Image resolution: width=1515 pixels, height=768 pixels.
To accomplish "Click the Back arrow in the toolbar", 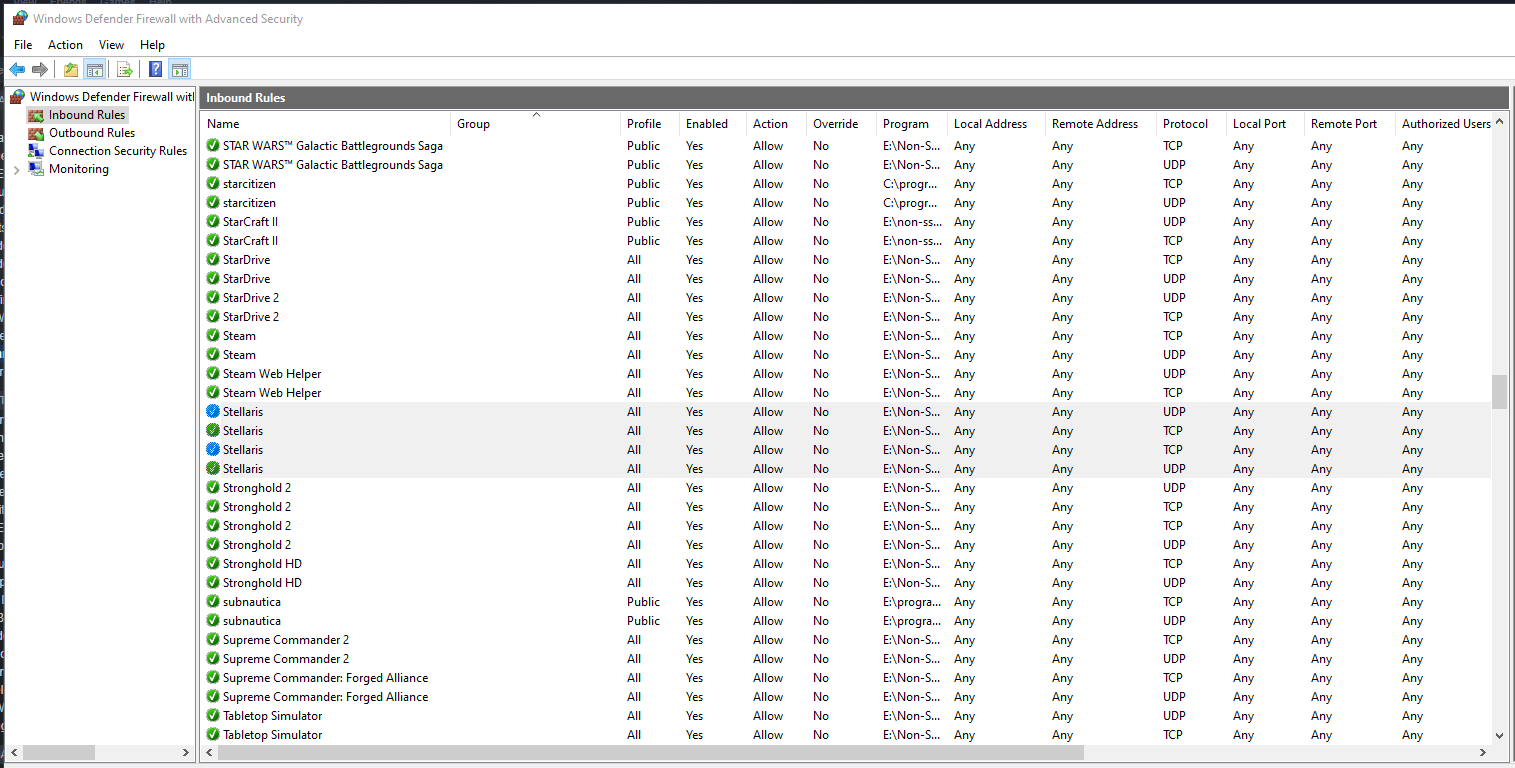I will pyautogui.click(x=17, y=69).
